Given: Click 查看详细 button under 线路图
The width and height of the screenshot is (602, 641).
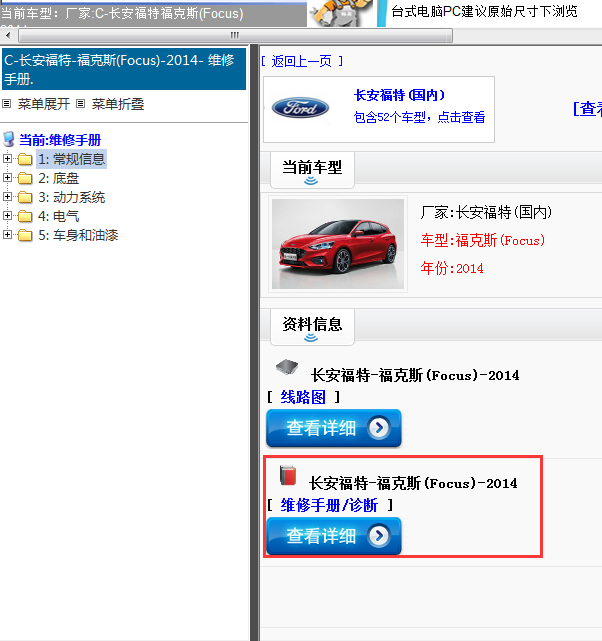Looking at the screenshot, I should (333, 428).
